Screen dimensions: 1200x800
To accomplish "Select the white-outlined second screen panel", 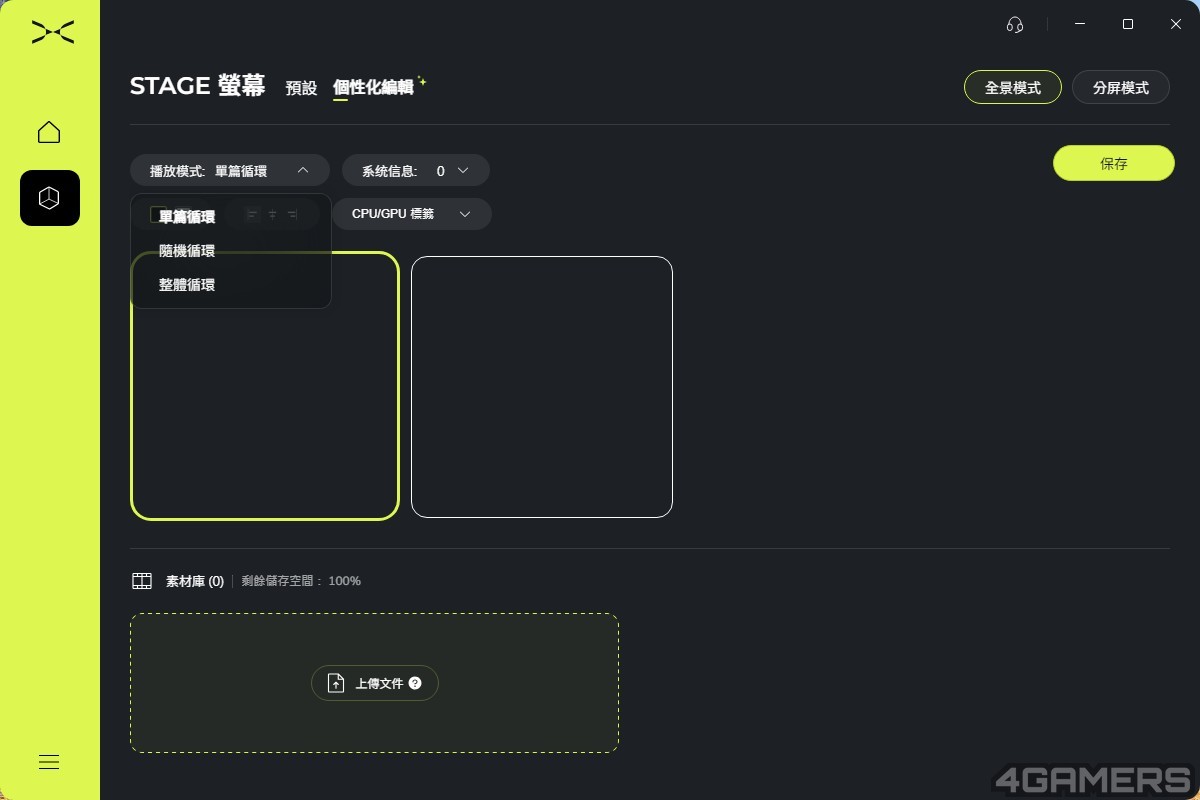I will [541, 387].
